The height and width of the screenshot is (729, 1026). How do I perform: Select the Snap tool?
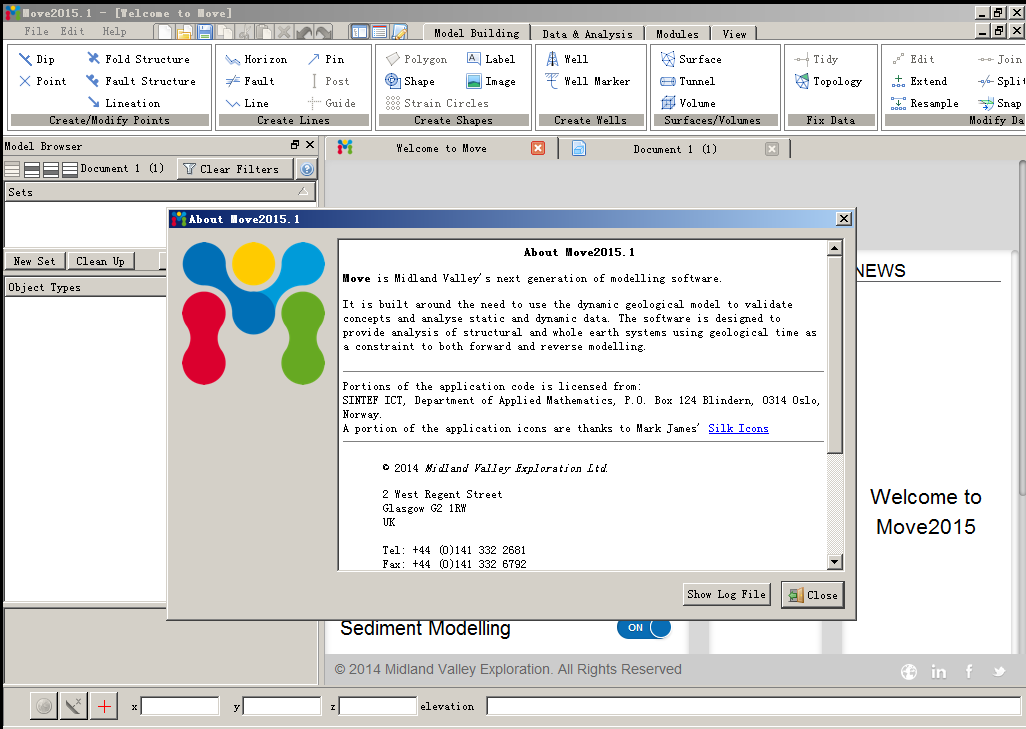pos(1000,103)
